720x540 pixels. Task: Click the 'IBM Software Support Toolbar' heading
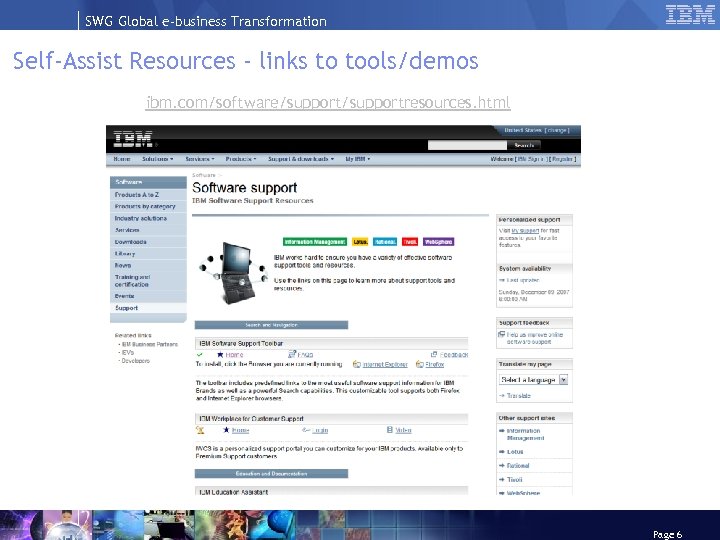pyautogui.click(x=241, y=343)
